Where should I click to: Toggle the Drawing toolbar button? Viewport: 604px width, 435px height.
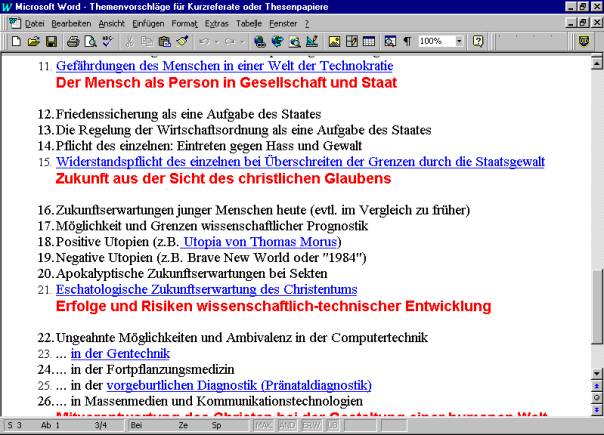coord(312,42)
